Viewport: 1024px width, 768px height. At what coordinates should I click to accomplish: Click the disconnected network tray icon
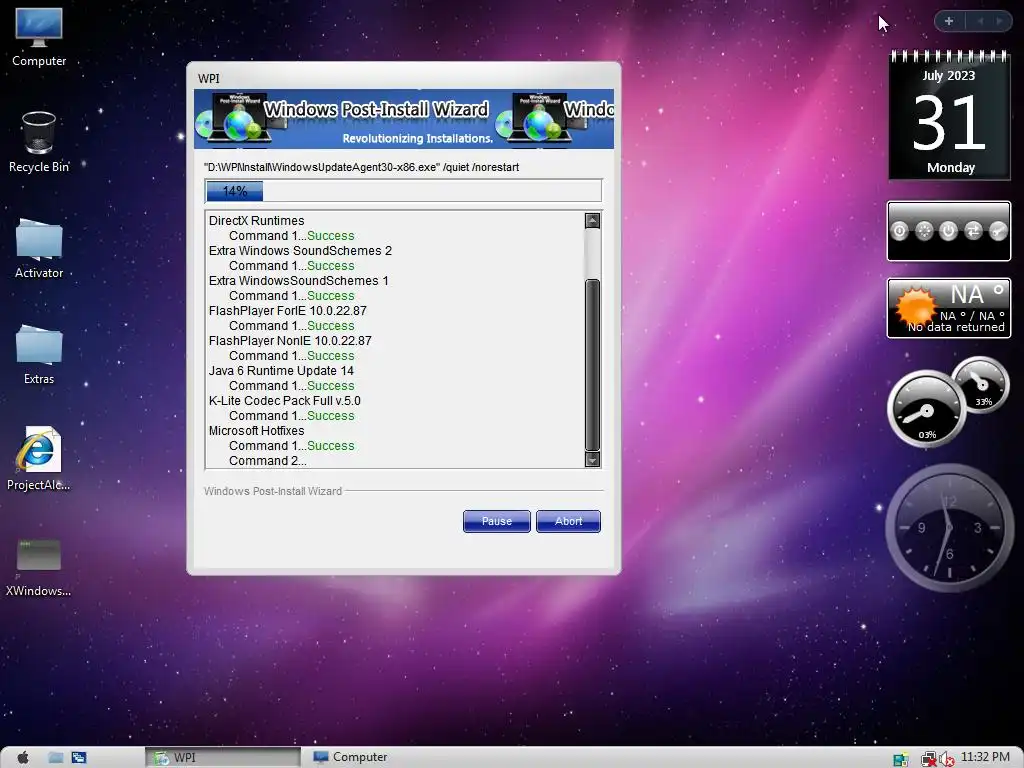(x=928, y=758)
